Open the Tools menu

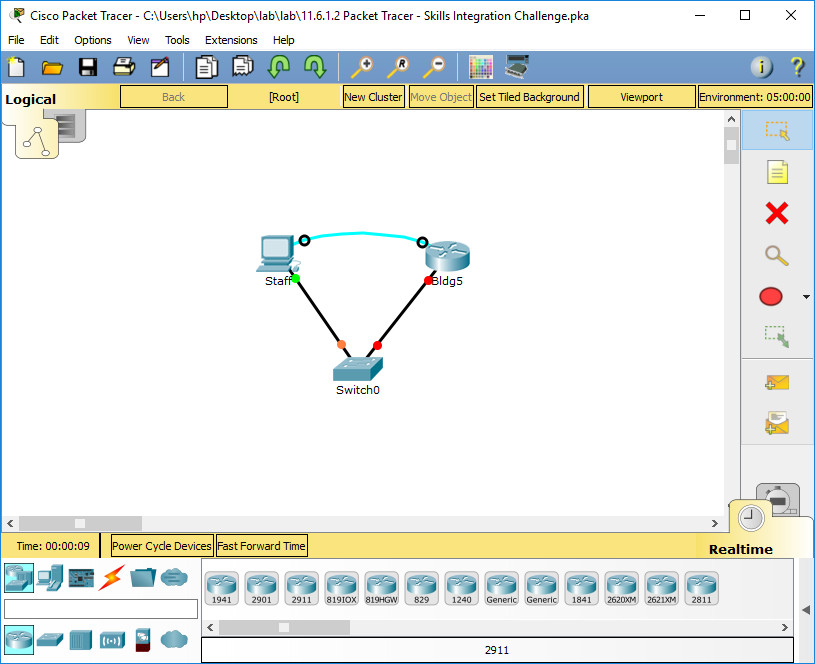(177, 40)
